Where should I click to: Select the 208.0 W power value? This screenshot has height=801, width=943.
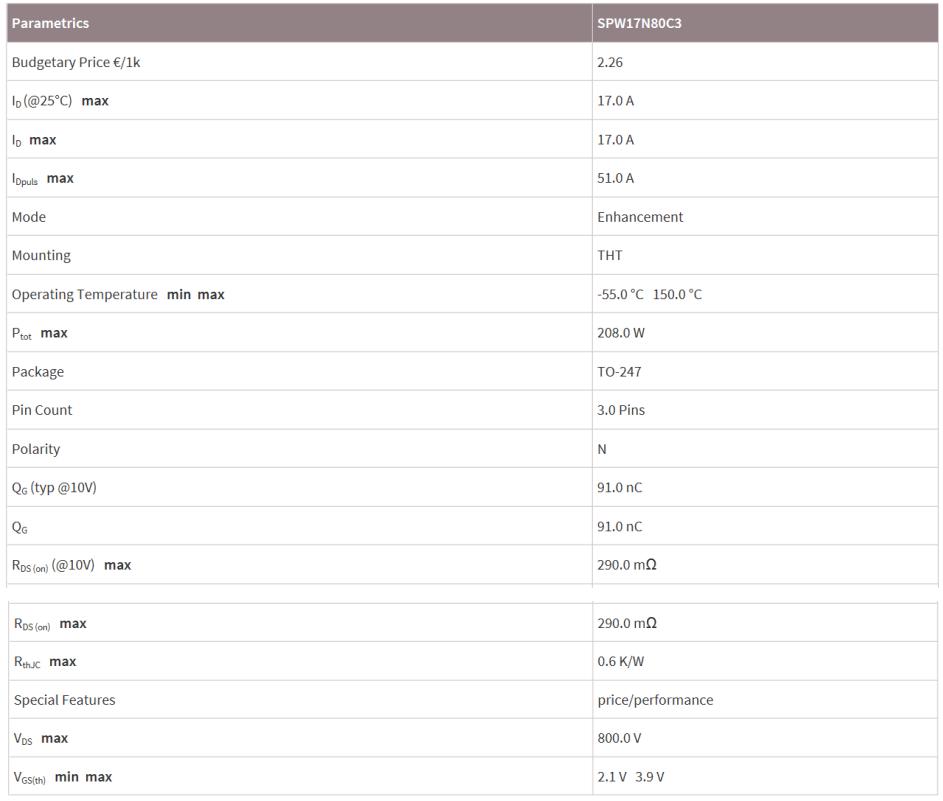[621, 333]
